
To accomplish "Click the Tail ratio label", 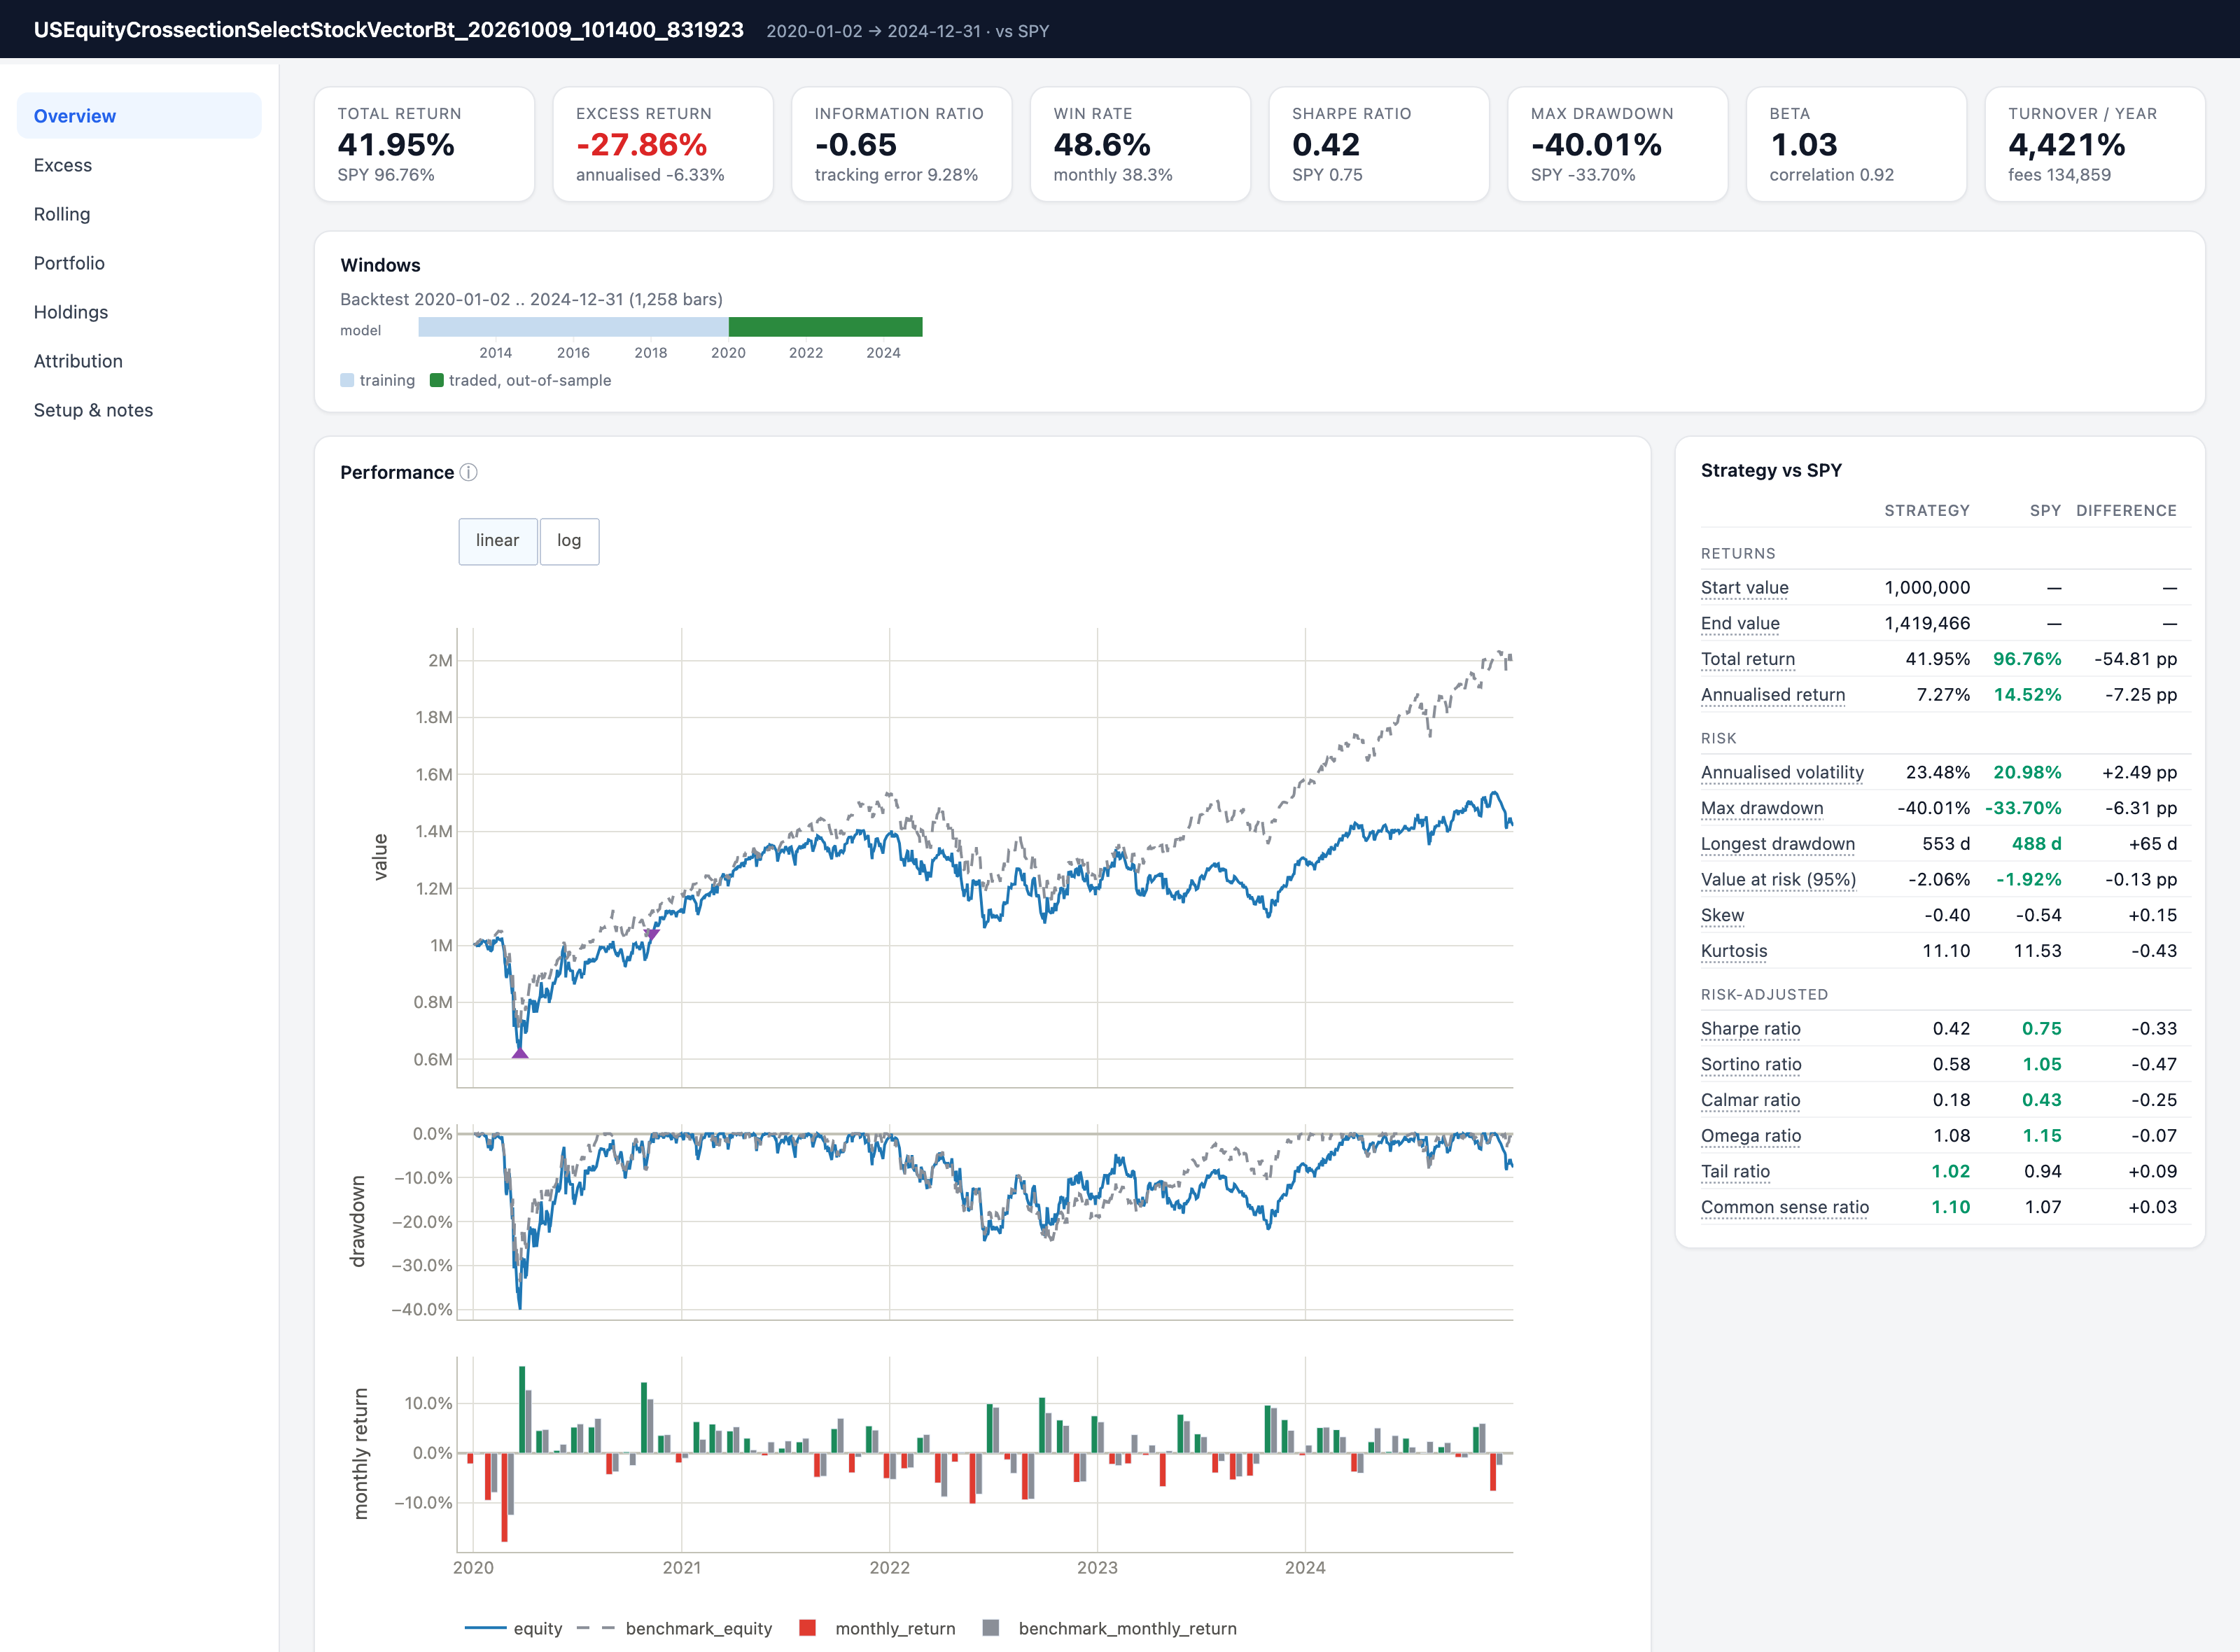I will click(1735, 1171).
